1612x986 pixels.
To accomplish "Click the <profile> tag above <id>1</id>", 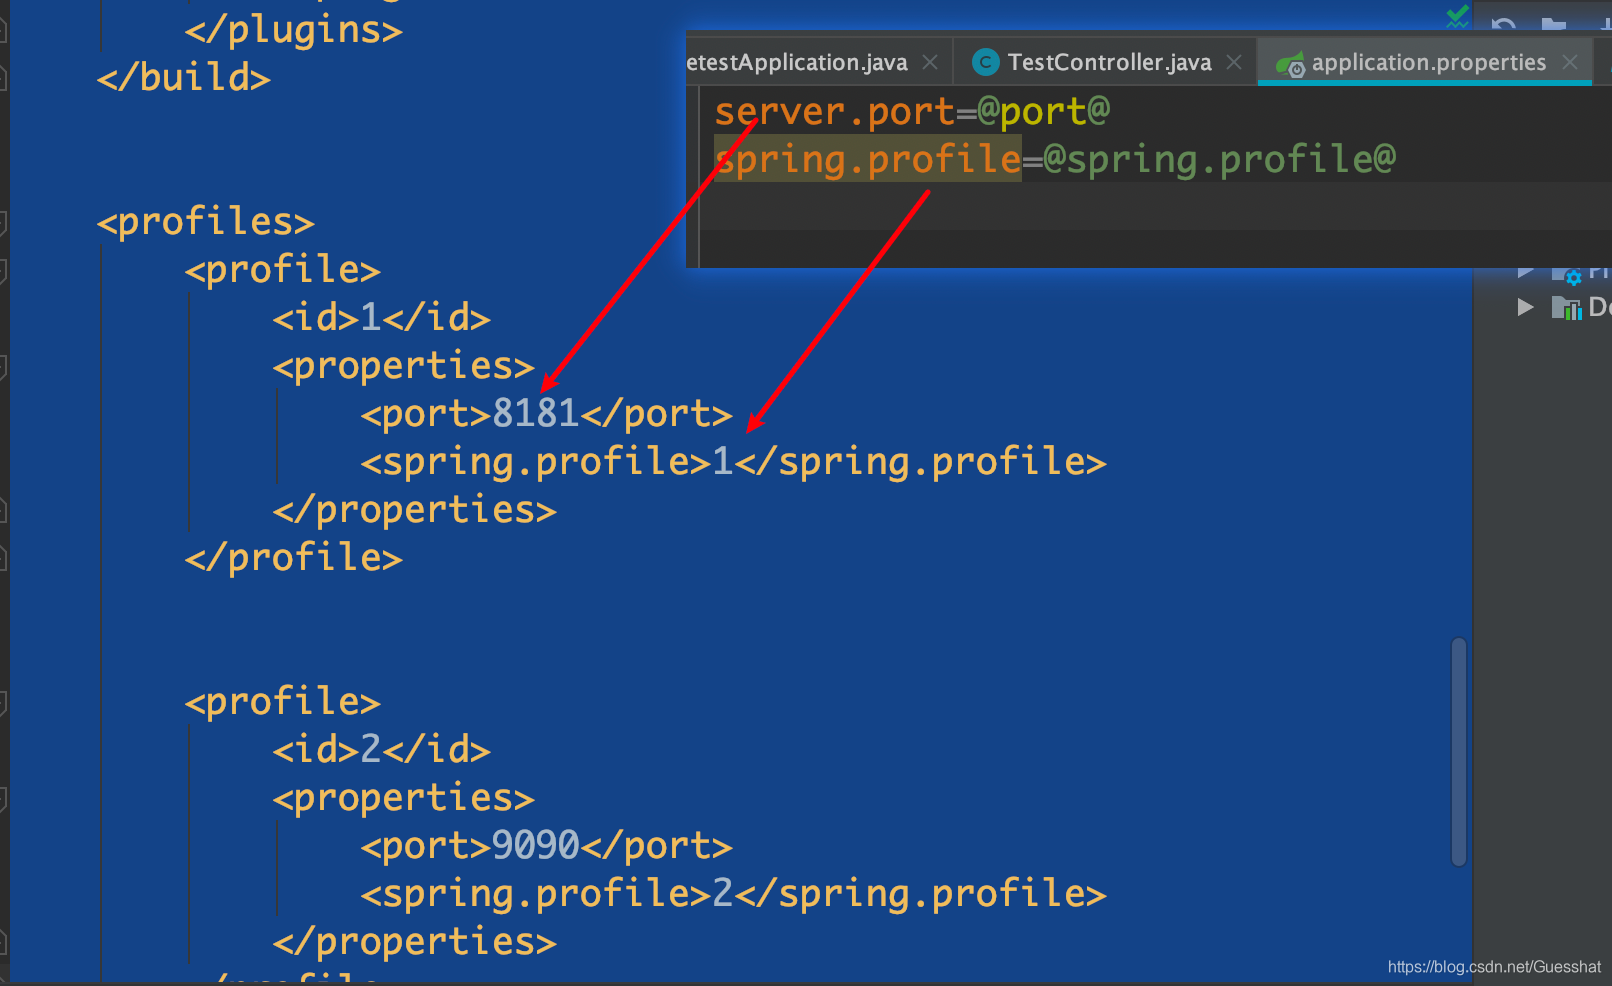I will pos(283,269).
